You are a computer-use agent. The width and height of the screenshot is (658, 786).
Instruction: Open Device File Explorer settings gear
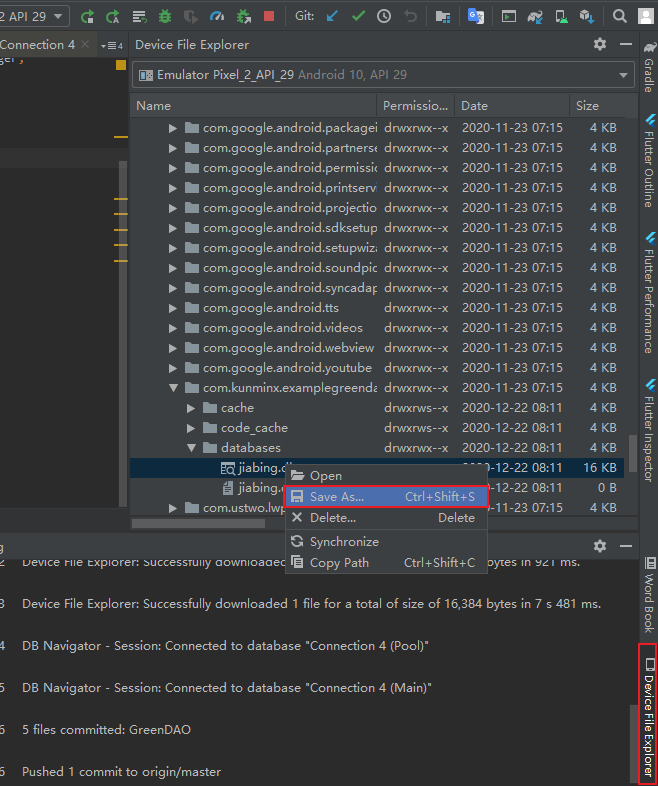[x=600, y=44]
